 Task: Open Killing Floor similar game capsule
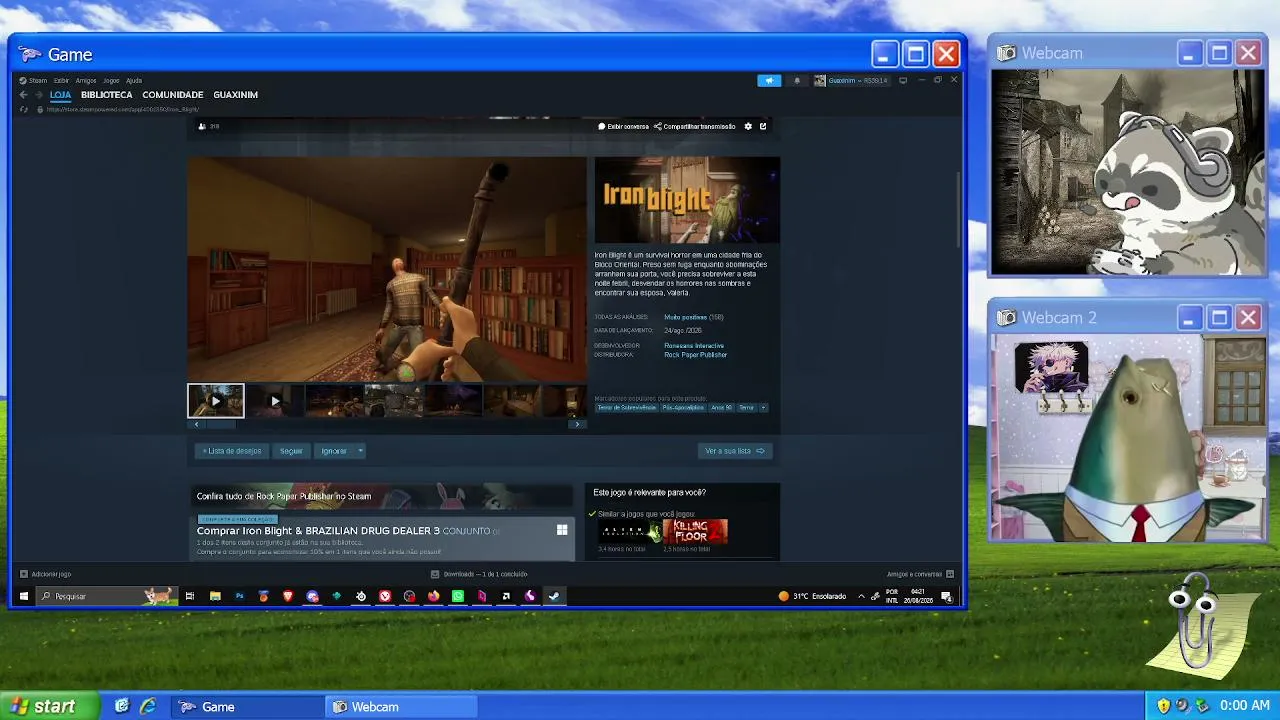click(695, 531)
